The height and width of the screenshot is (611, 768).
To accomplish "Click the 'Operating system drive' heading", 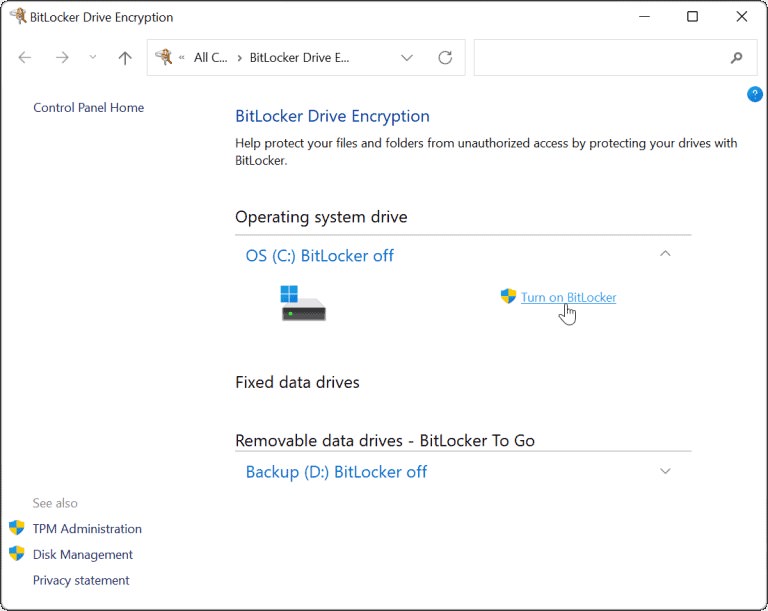I will pyautogui.click(x=321, y=217).
